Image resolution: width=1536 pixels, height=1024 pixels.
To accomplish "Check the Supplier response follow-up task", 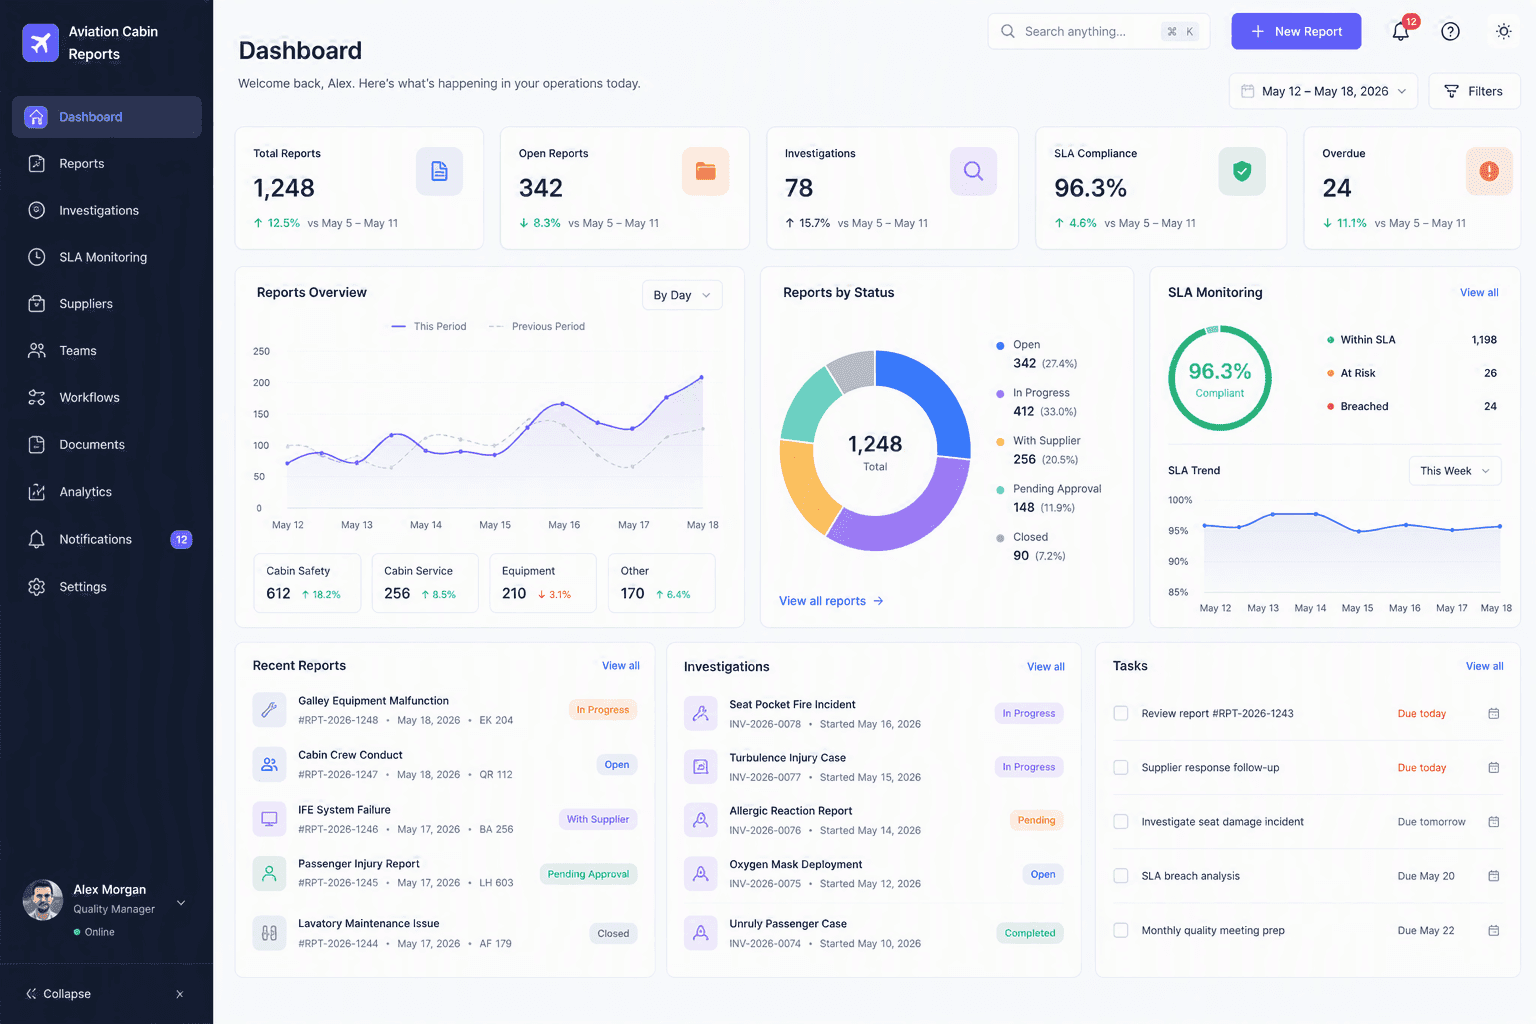I will point(1121,768).
